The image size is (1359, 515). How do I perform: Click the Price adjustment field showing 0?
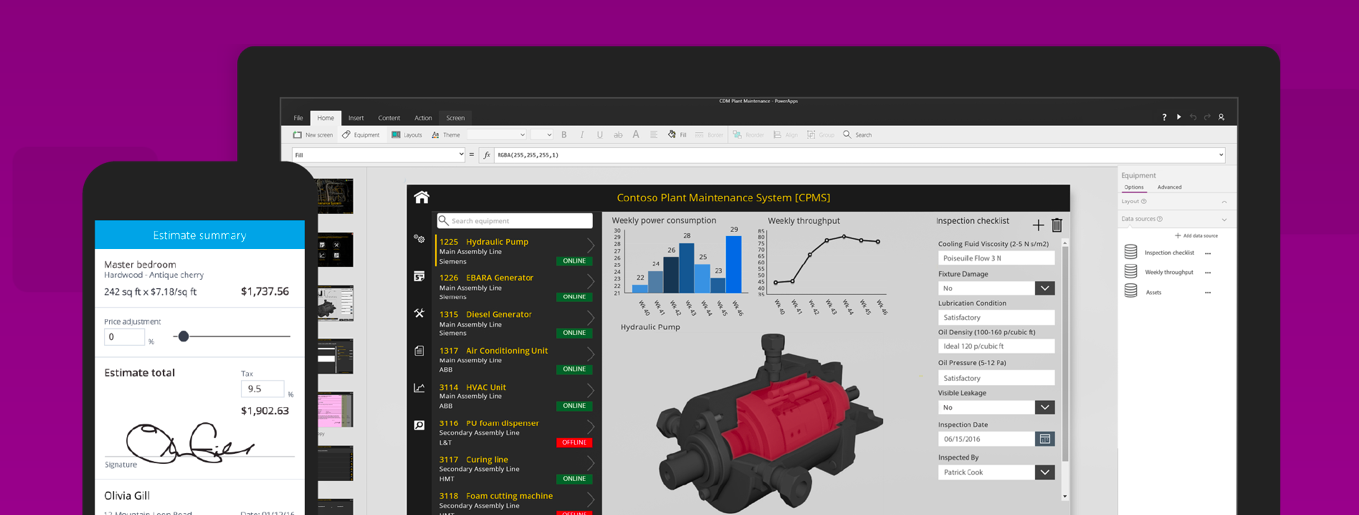pyautogui.click(x=124, y=337)
